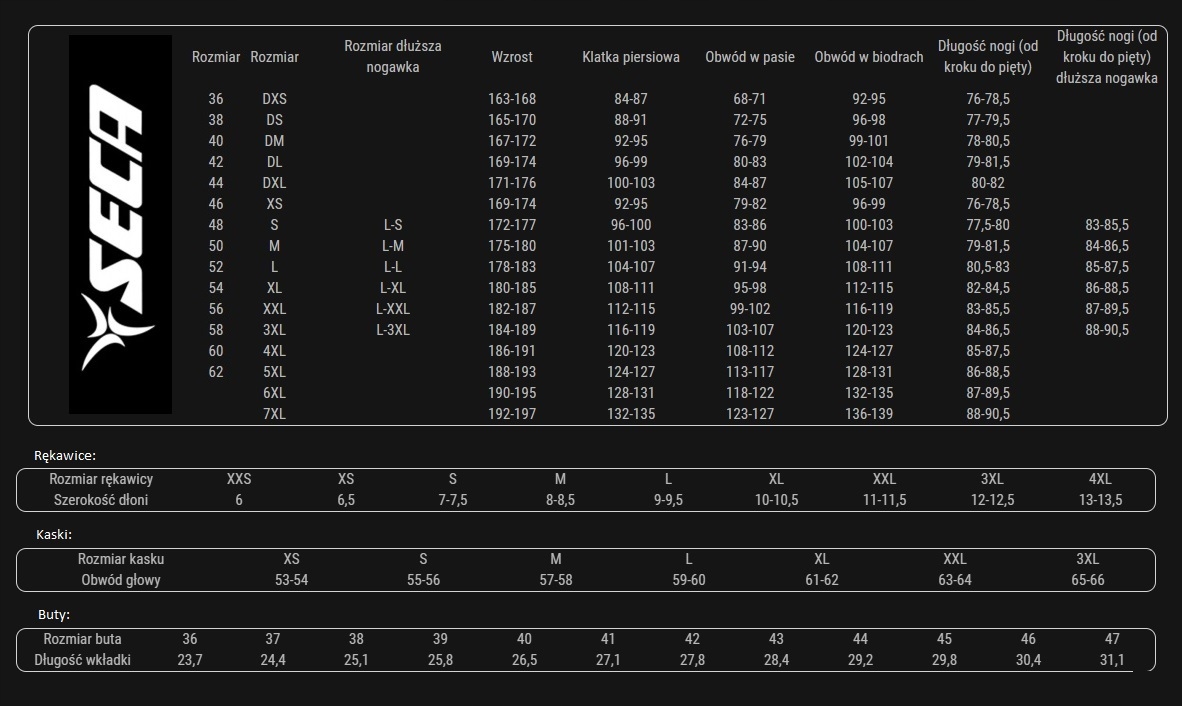Viewport: 1182px width, 706px height.
Task: Click the 'Obwód w pasie' header
Action: [750, 57]
